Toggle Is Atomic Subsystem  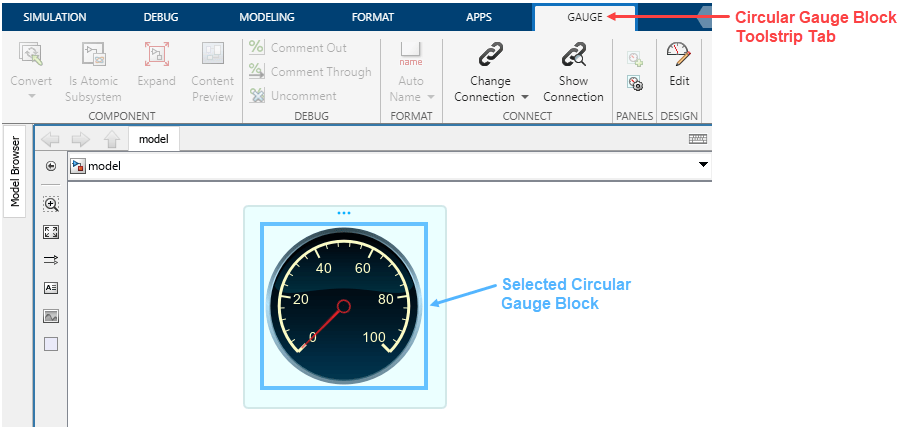pyautogui.click(x=93, y=72)
